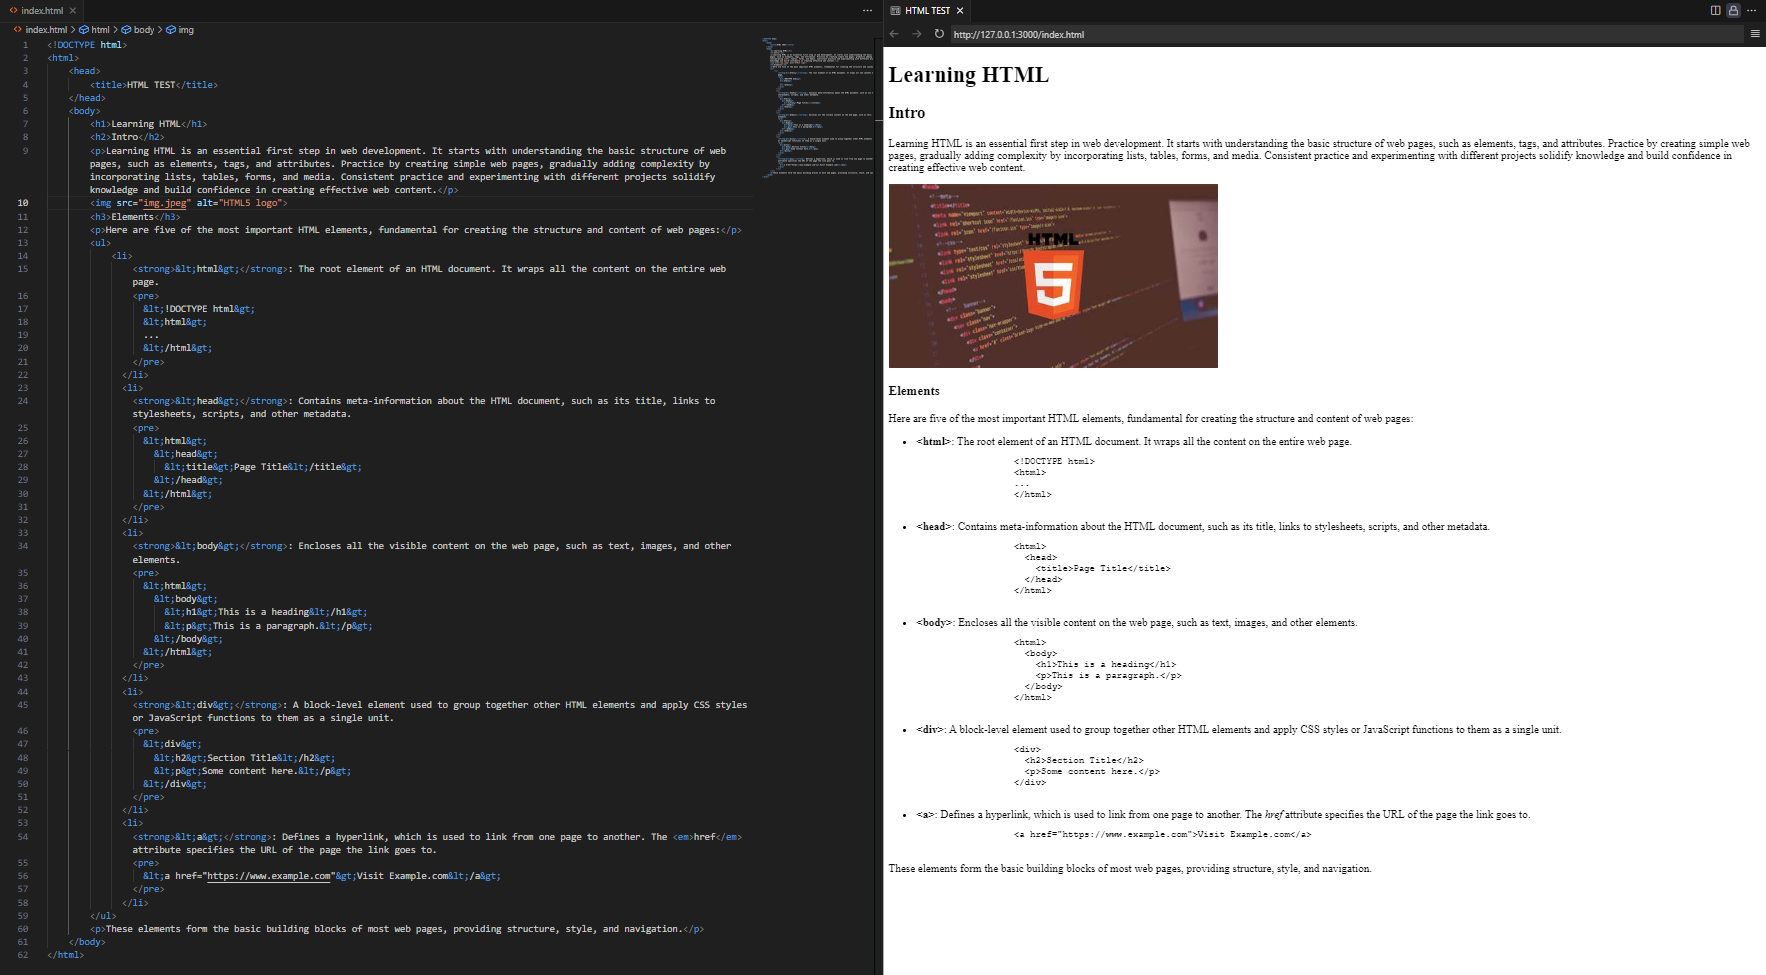Click the <h2>Intro</h2> code line
This screenshot has width=1766, height=975.
pyautogui.click(x=127, y=137)
